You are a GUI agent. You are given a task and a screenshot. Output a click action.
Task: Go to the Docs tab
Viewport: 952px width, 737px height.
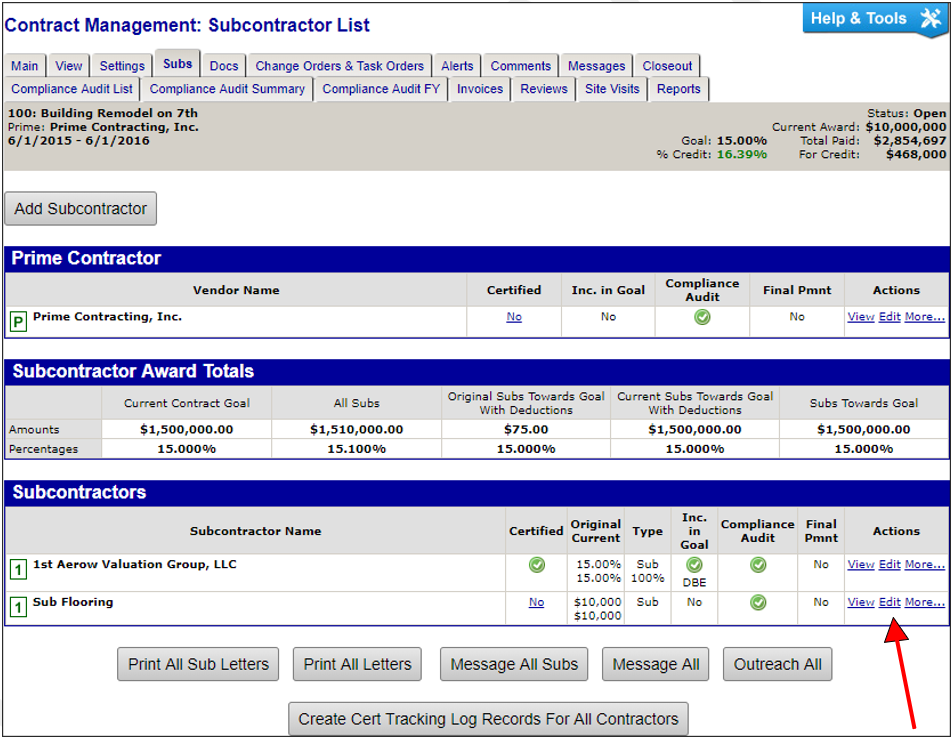[x=224, y=66]
